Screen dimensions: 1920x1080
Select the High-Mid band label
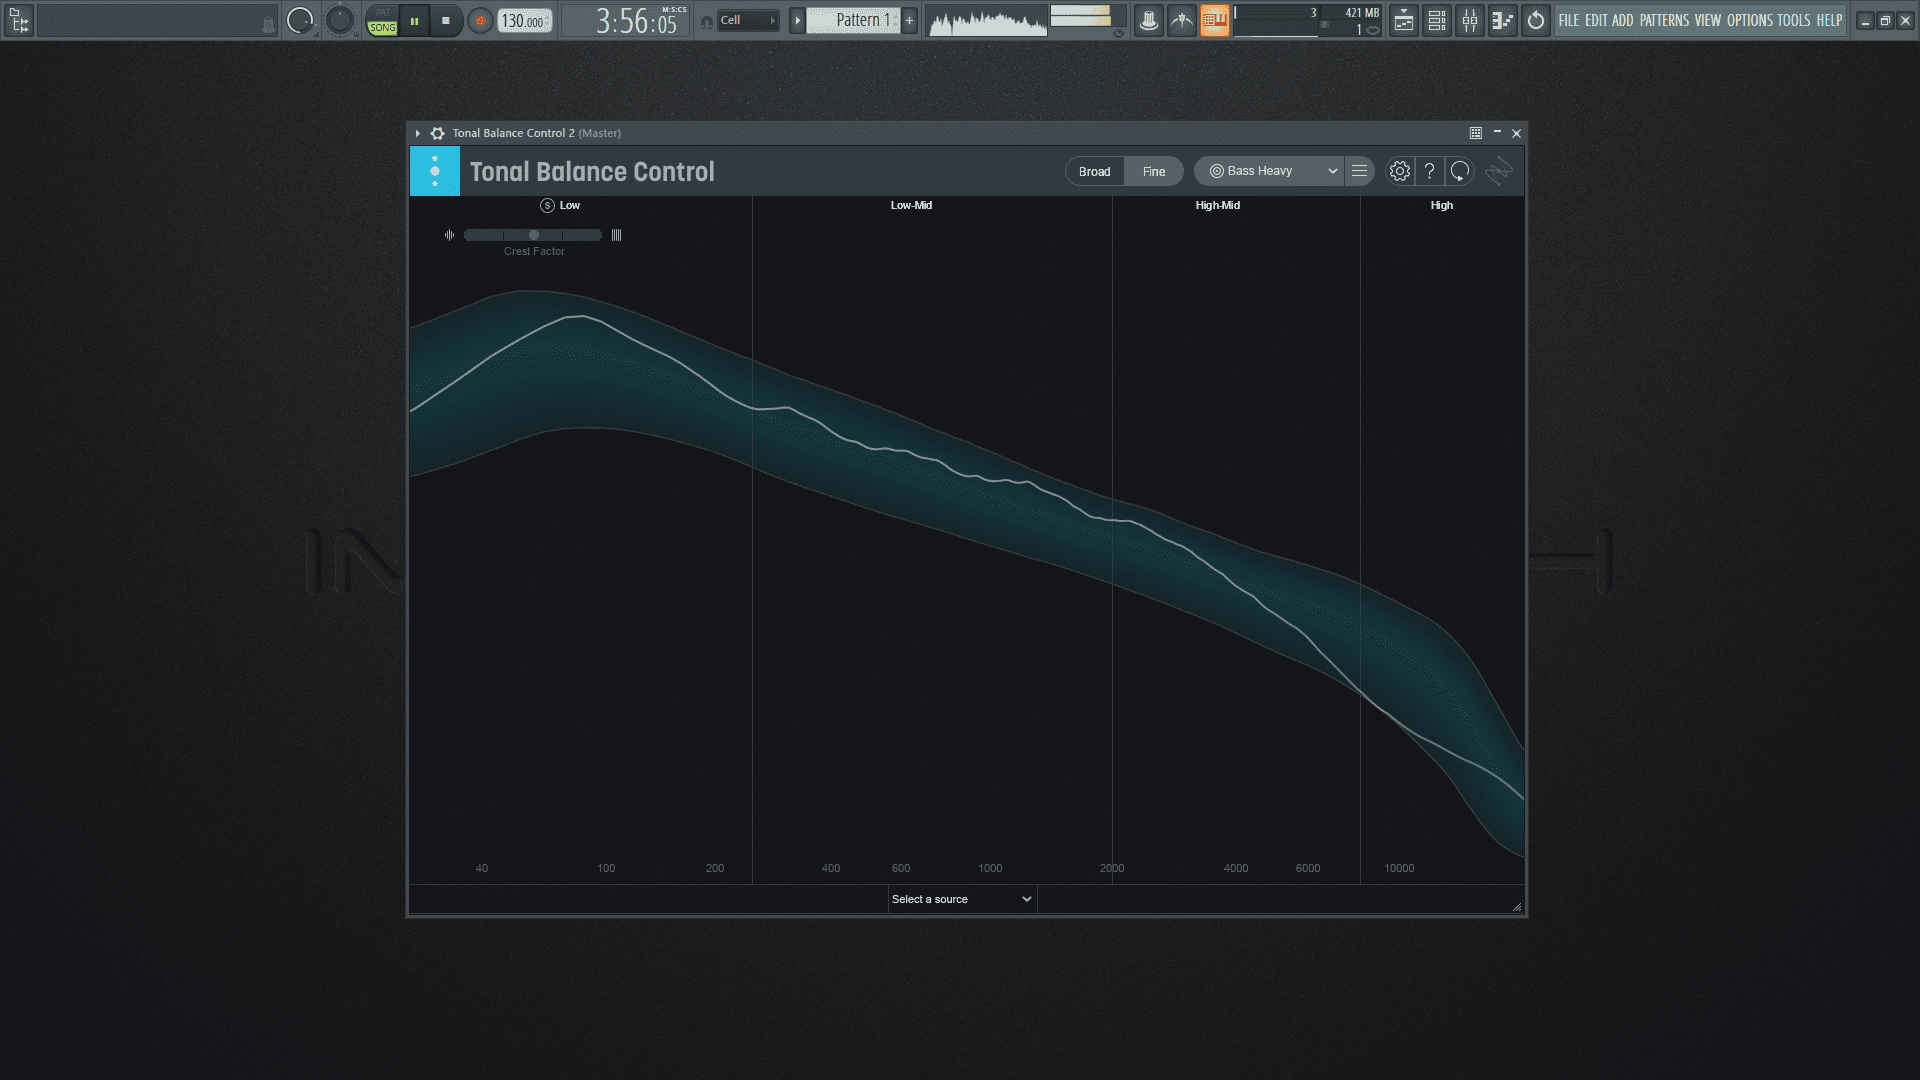click(1217, 205)
